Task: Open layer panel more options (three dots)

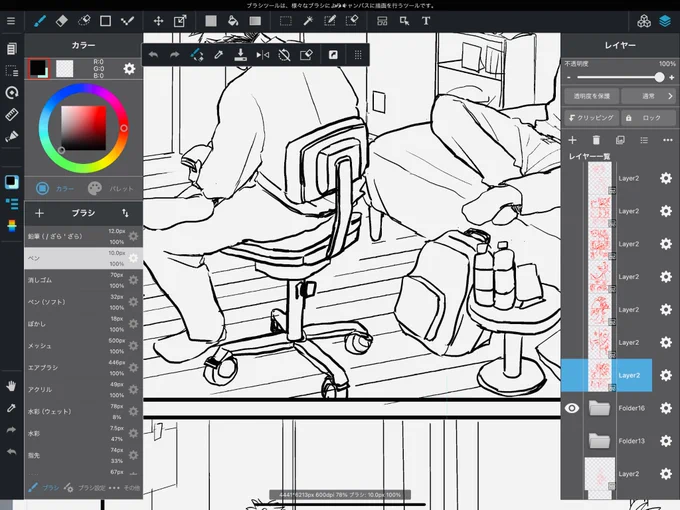Action: (x=668, y=140)
